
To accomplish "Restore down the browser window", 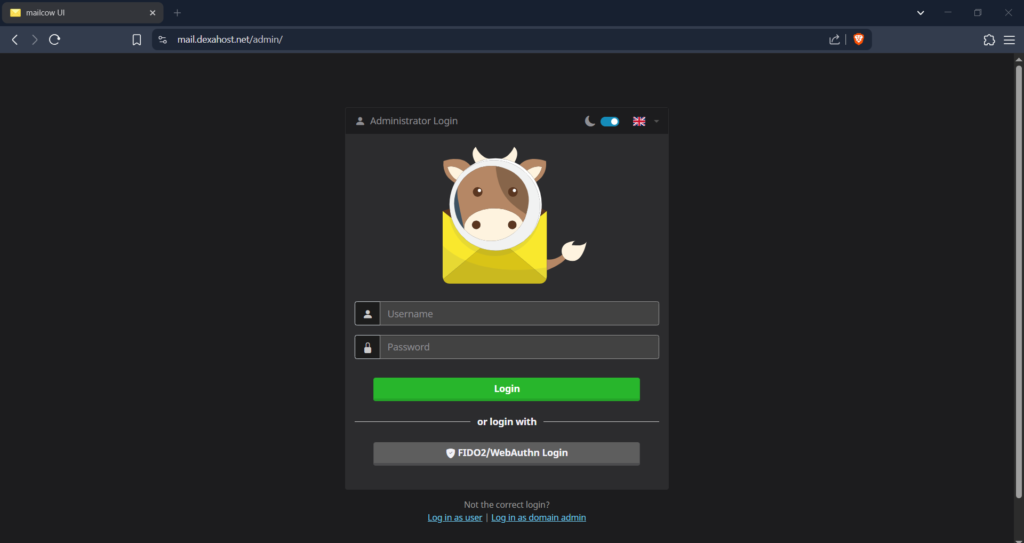I will (978, 12).
